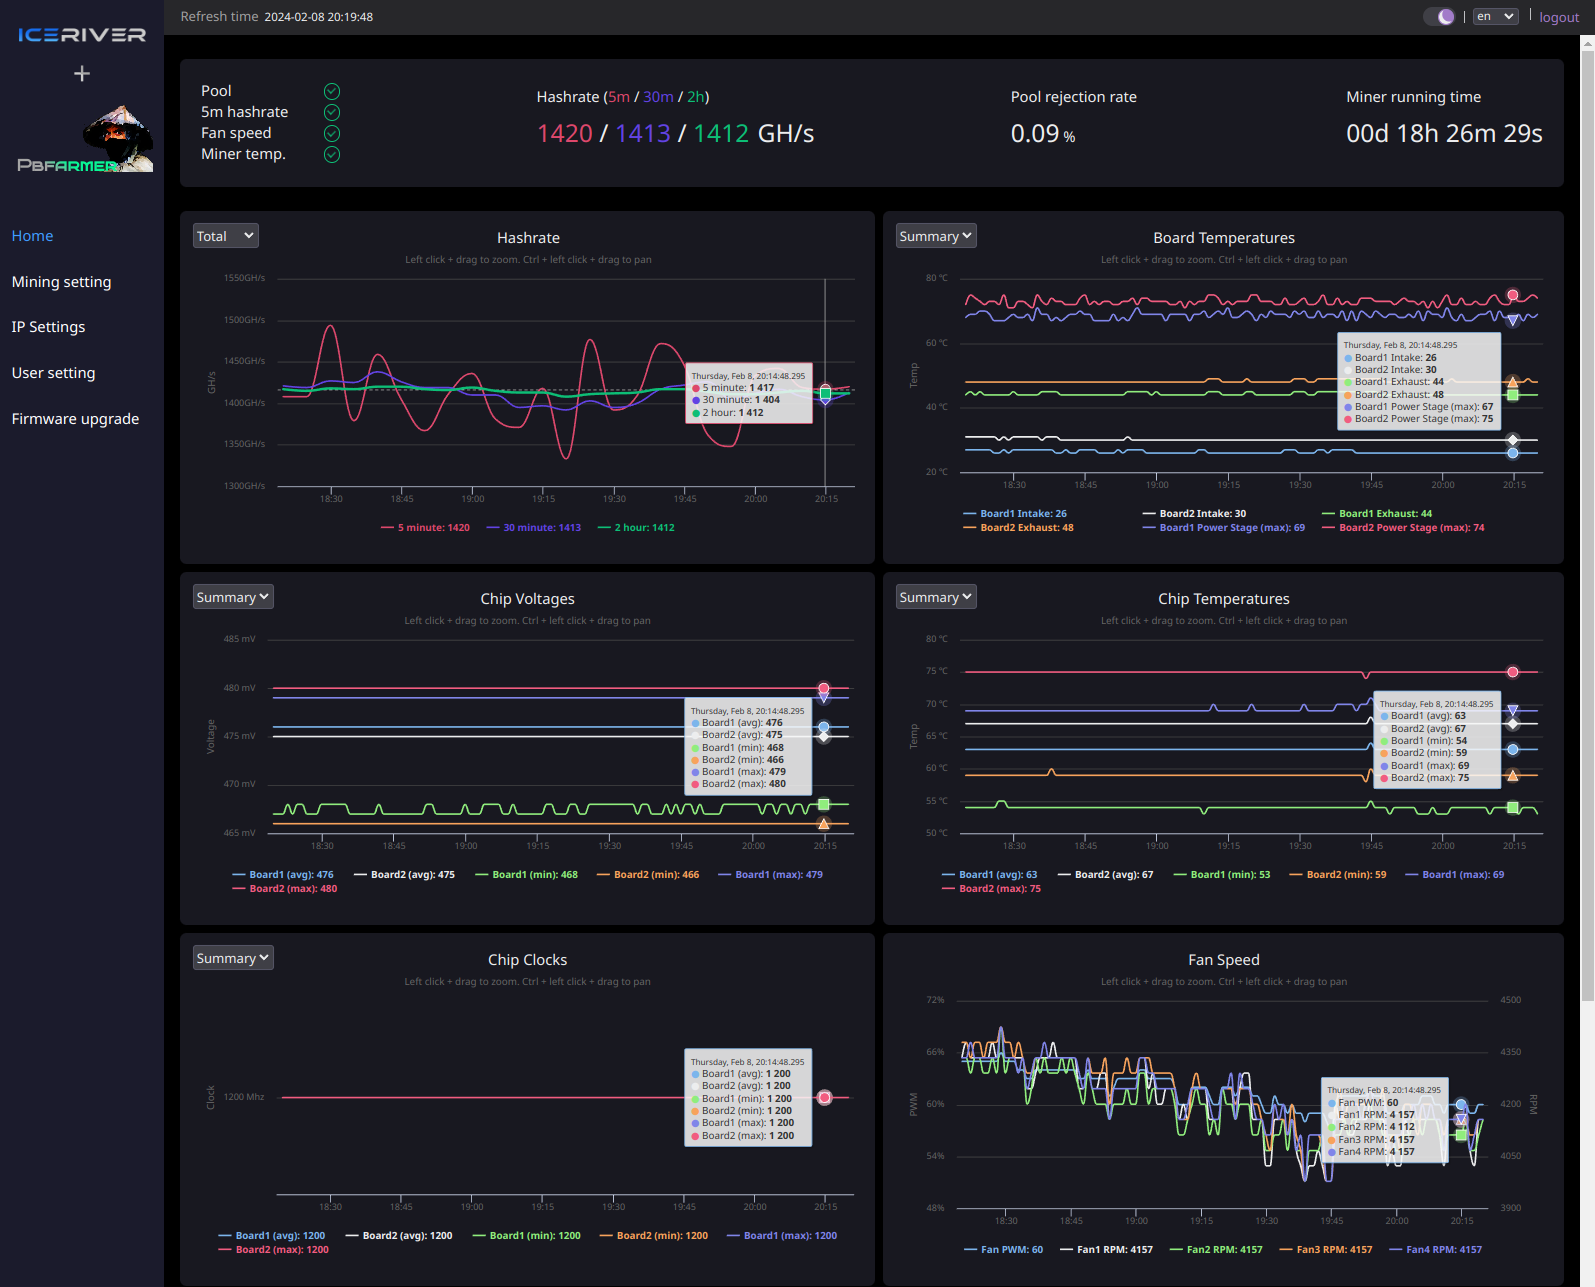The height and width of the screenshot is (1287, 1595).
Task: Open Mining setting in the sidebar
Action: [62, 282]
